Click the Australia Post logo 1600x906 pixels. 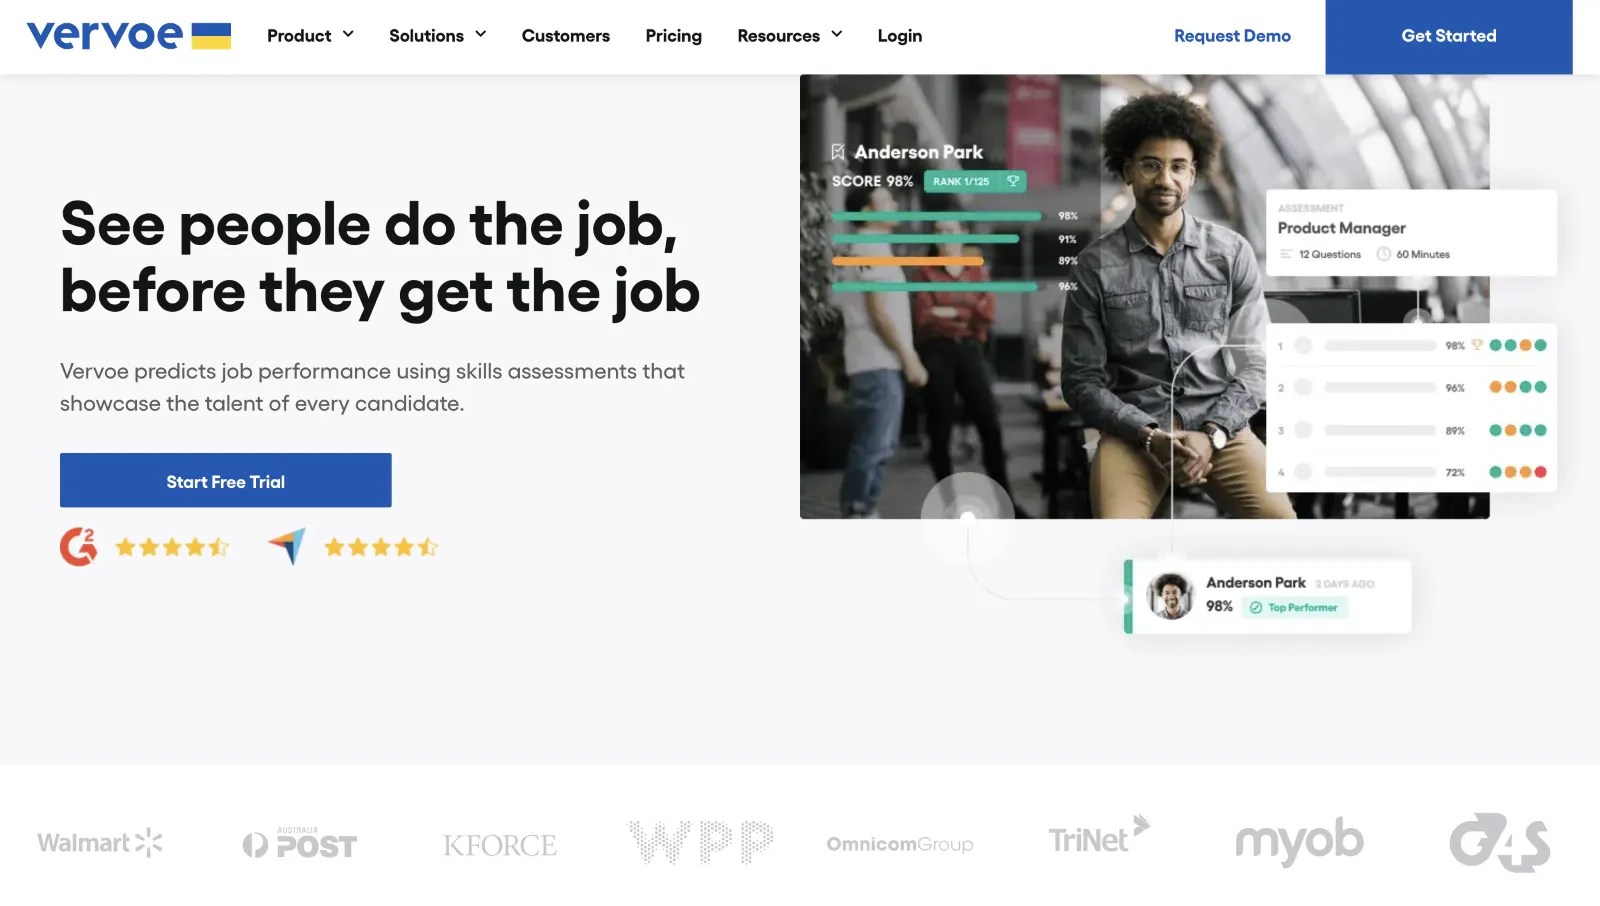(x=299, y=843)
